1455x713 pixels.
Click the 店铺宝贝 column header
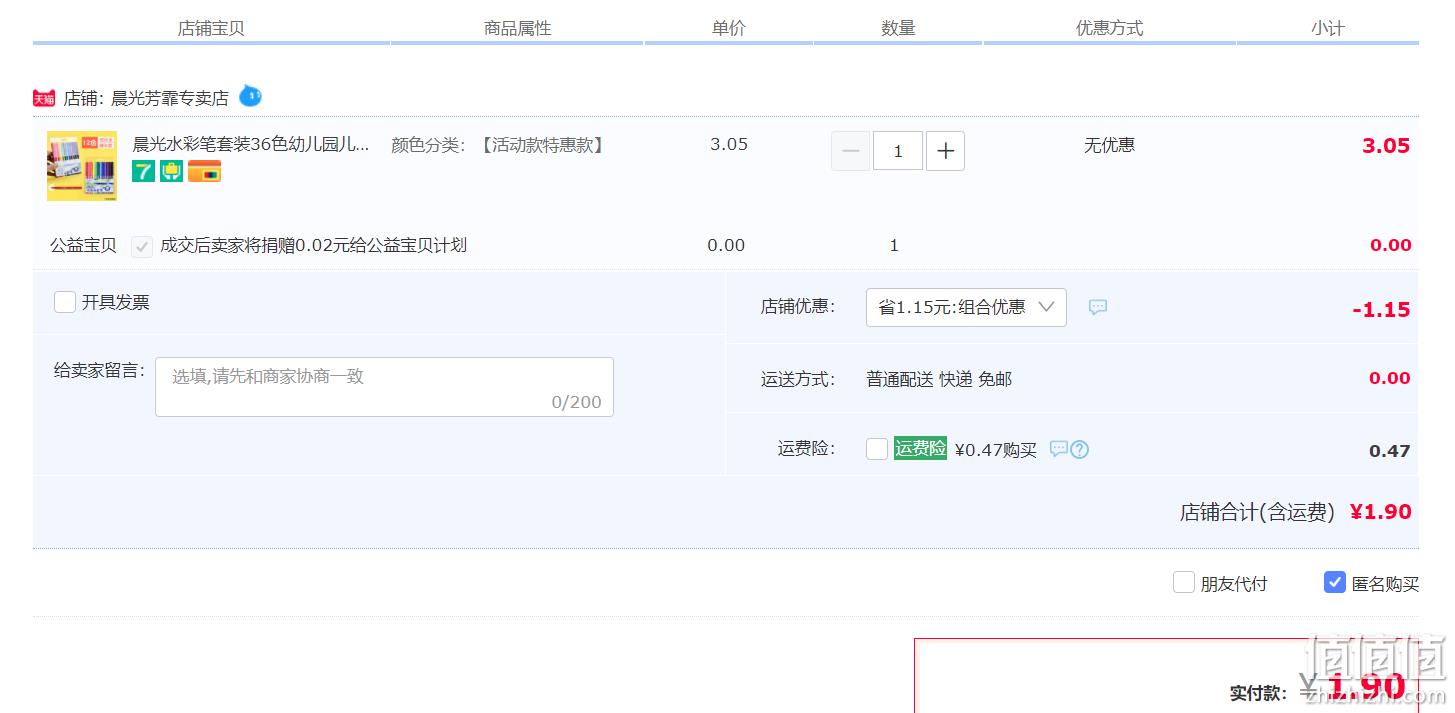coord(211,28)
